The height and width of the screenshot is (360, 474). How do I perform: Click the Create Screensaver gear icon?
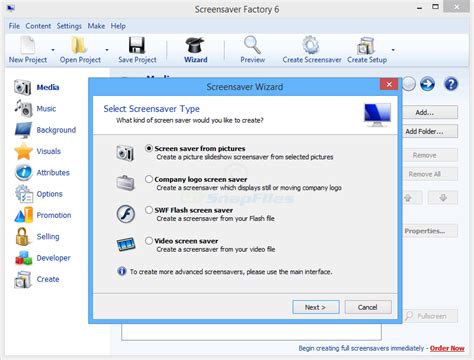click(311, 45)
